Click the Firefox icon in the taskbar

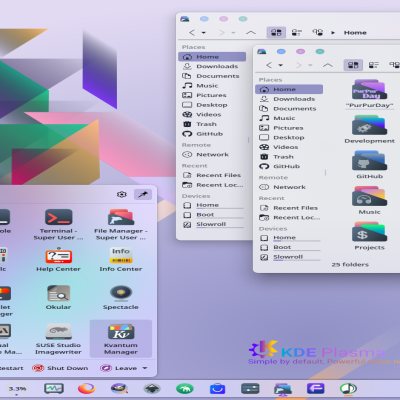(86, 388)
